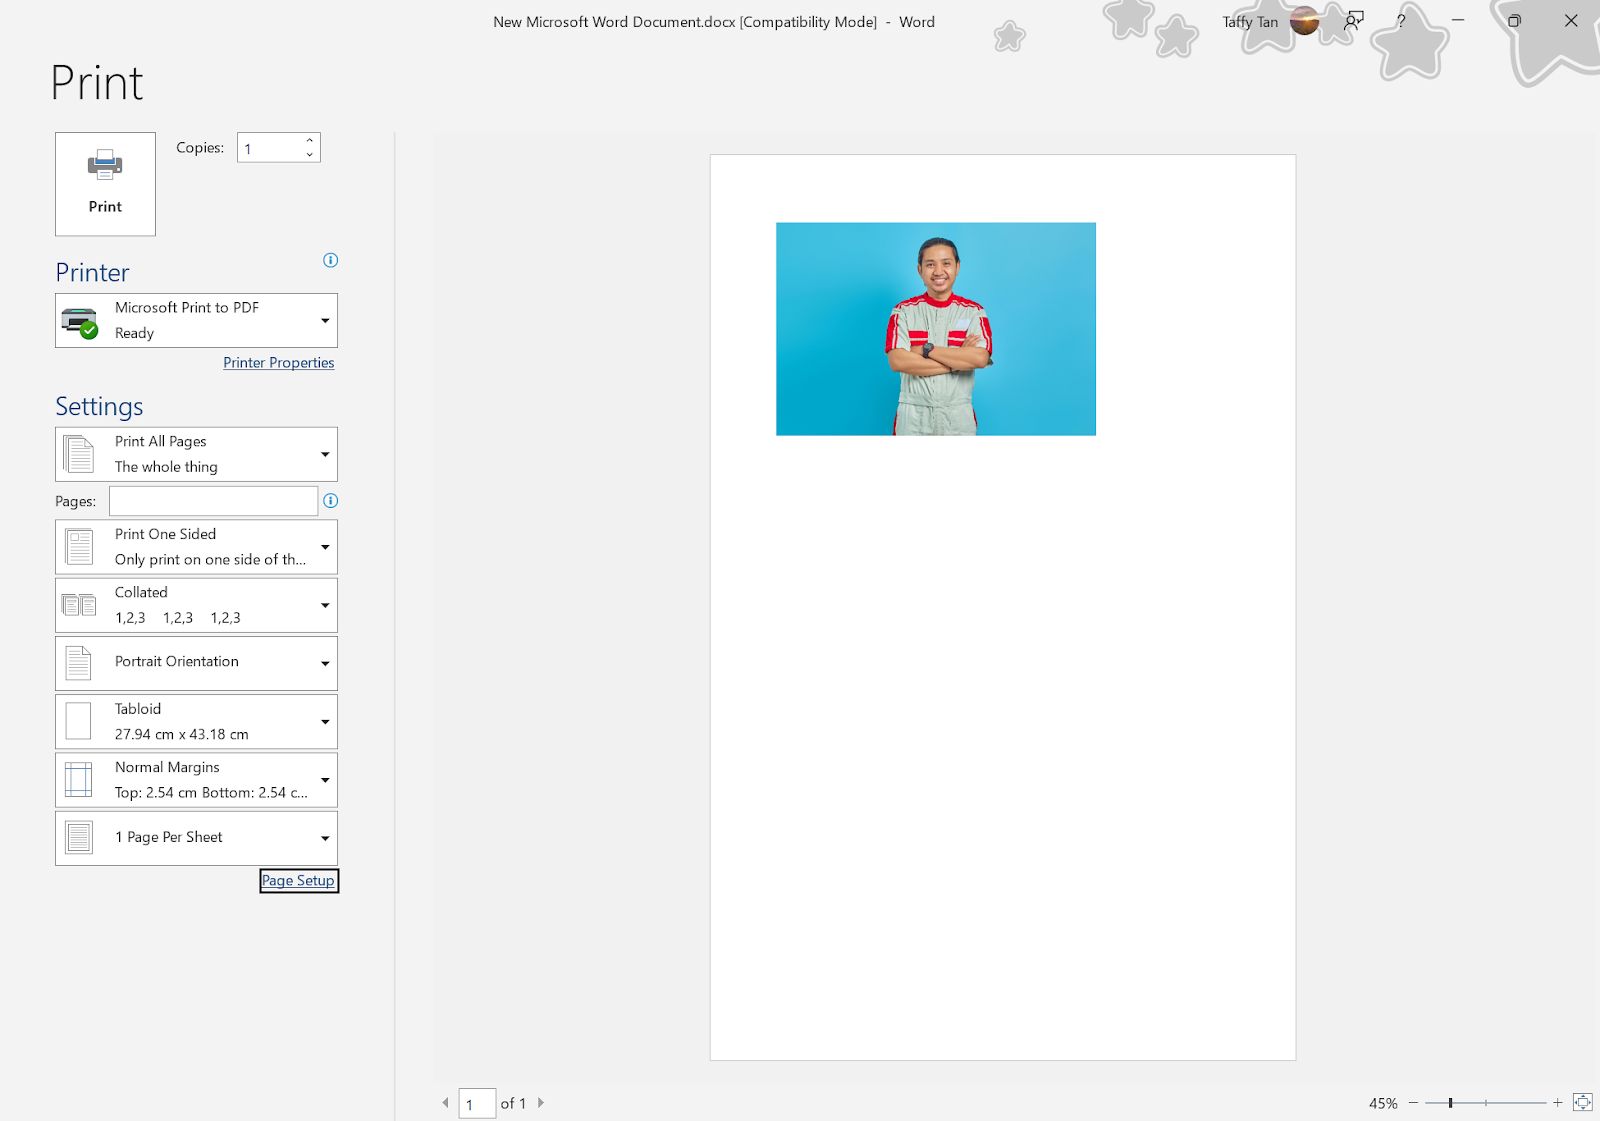This screenshot has width=1600, height=1121.
Task: Click the Zoom to Page icon
Action: pos(1582,1103)
